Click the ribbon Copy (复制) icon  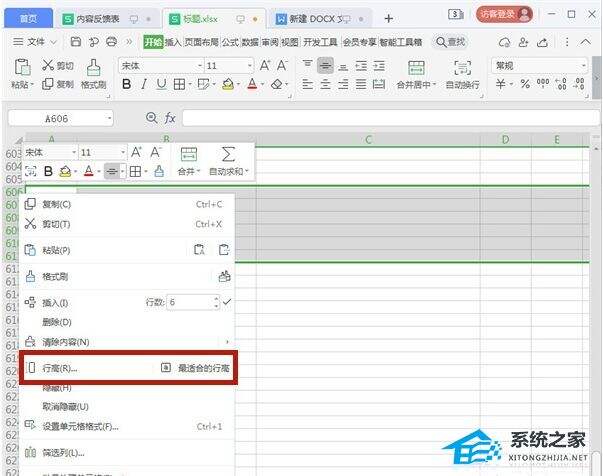pyautogui.click(x=48, y=84)
